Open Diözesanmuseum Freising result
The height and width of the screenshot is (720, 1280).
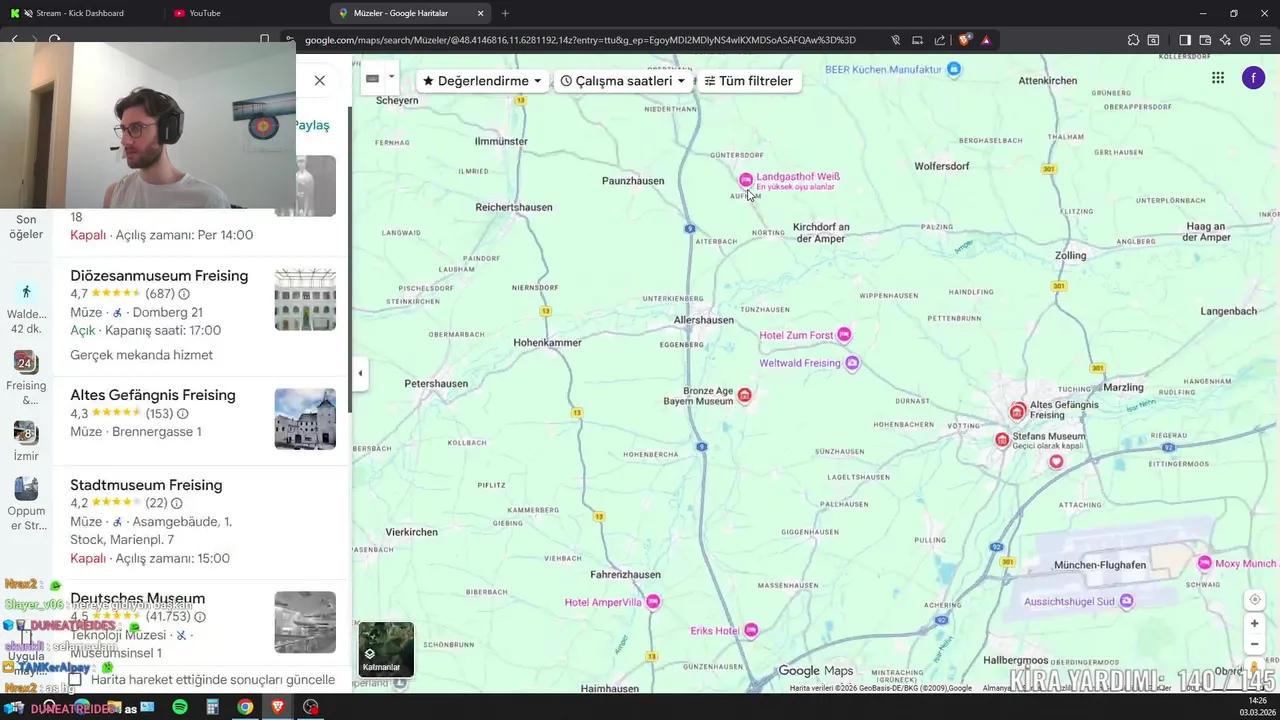[159, 276]
